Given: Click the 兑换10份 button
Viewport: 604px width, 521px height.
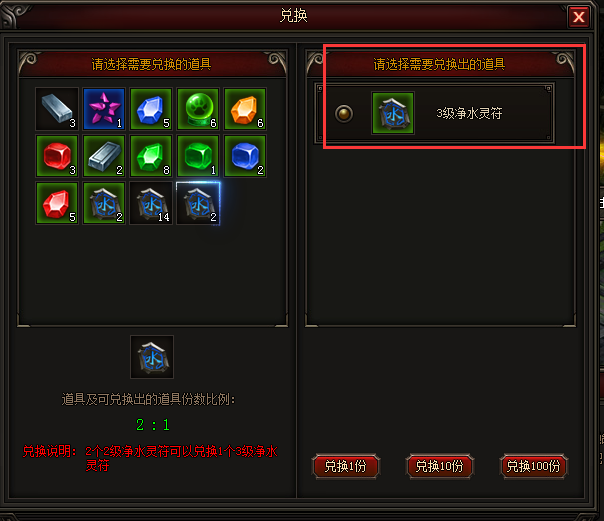Looking at the screenshot, I should (x=440, y=466).
